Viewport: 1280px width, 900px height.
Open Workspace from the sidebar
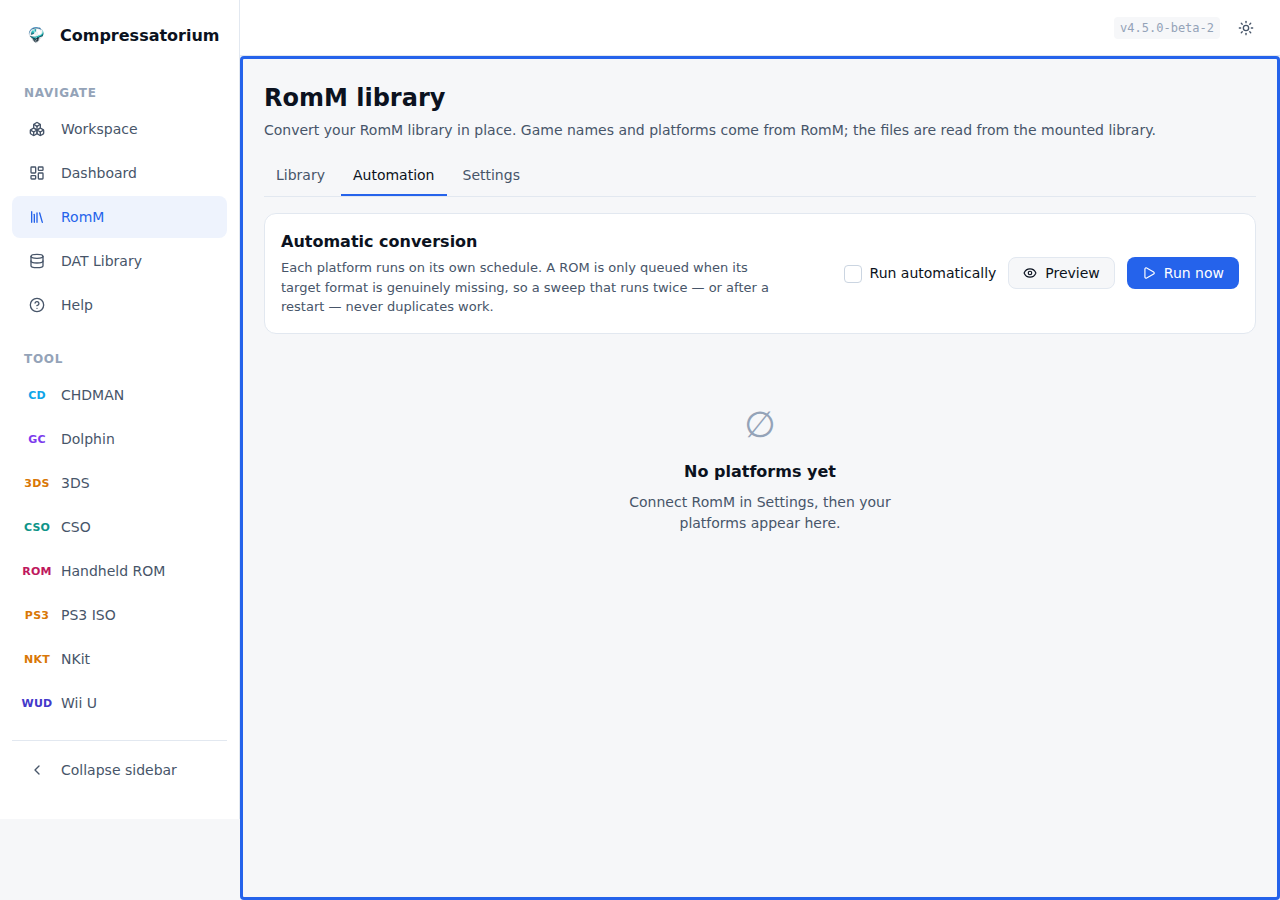pyautogui.click(x=119, y=129)
